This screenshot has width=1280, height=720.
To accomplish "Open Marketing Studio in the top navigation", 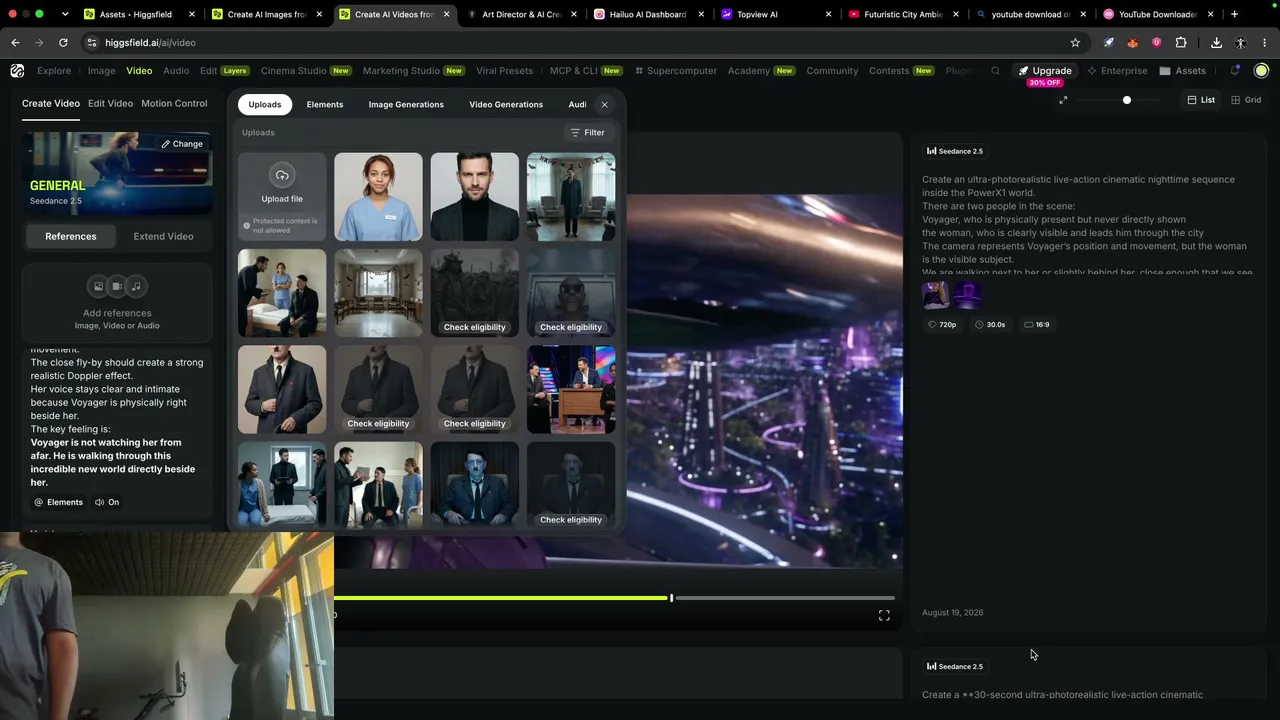I will pos(414,71).
